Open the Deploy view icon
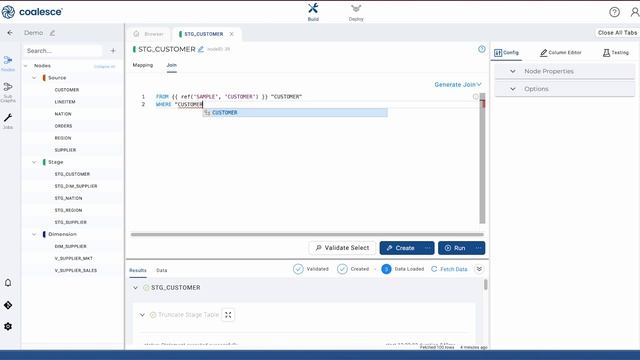640x360 pixels. [356, 13]
